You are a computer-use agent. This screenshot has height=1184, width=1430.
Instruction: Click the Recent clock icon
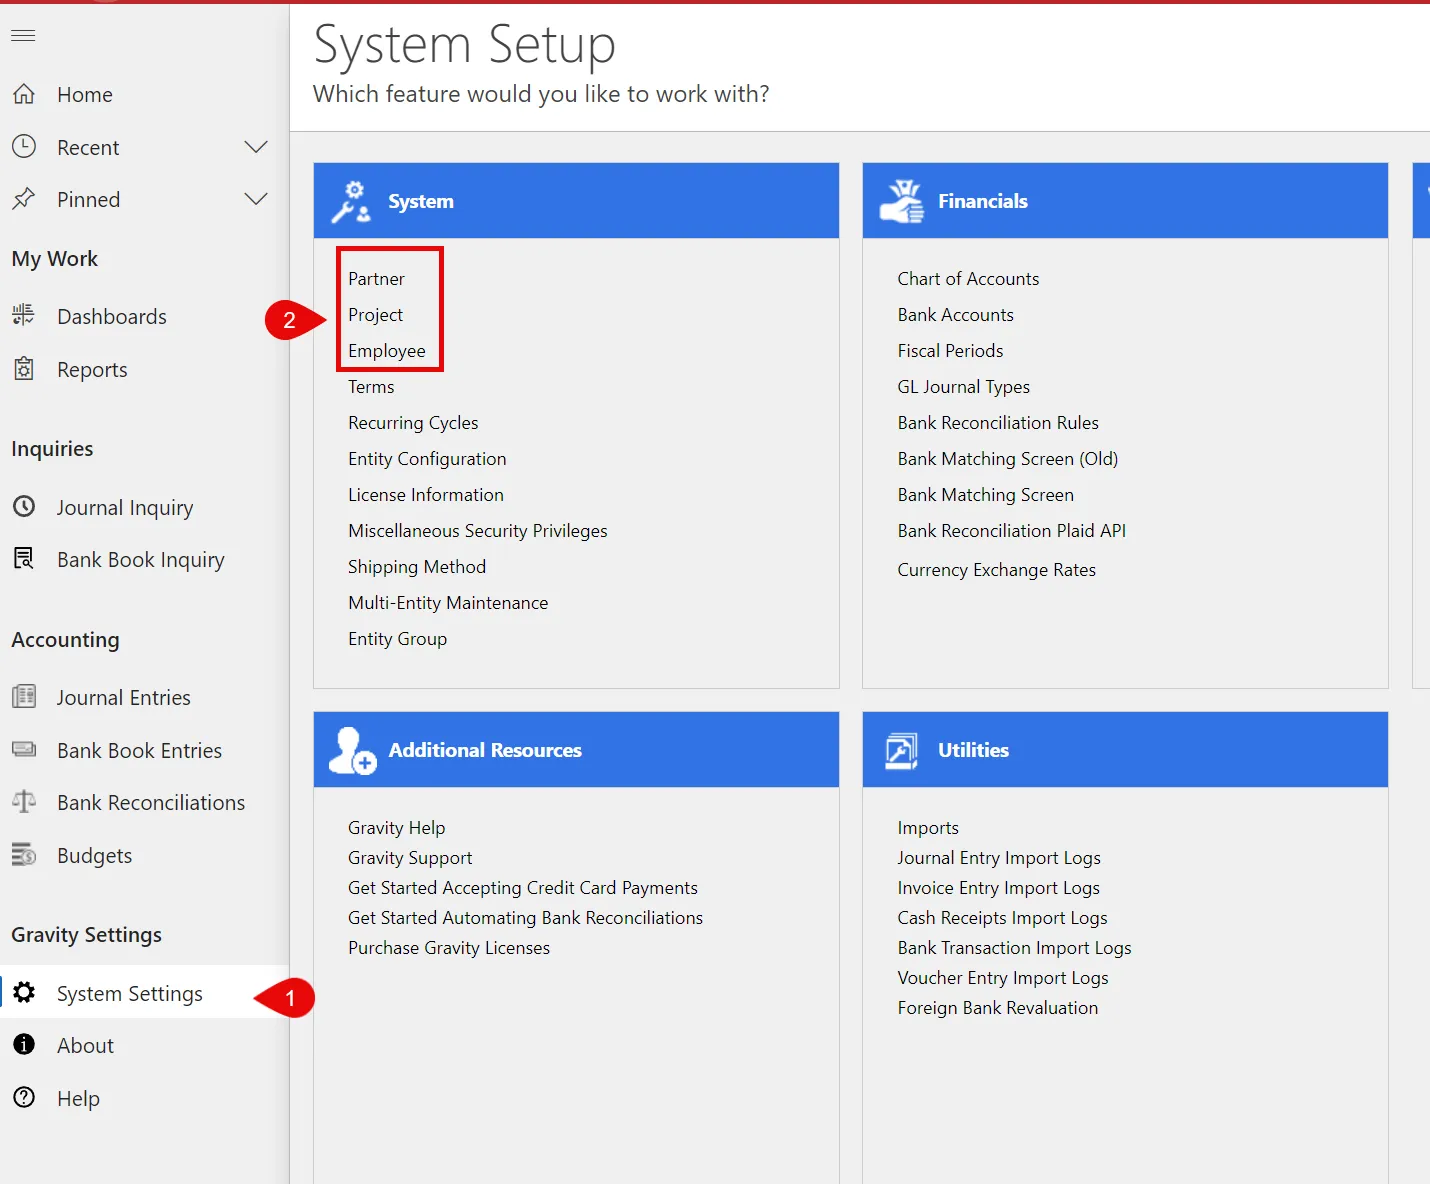click(x=24, y=147)
